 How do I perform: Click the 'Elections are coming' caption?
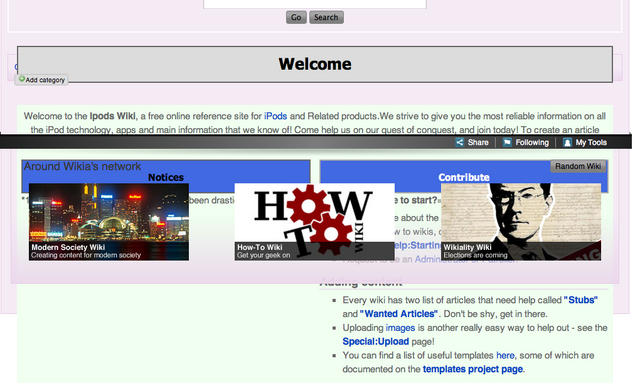[476, 255]
